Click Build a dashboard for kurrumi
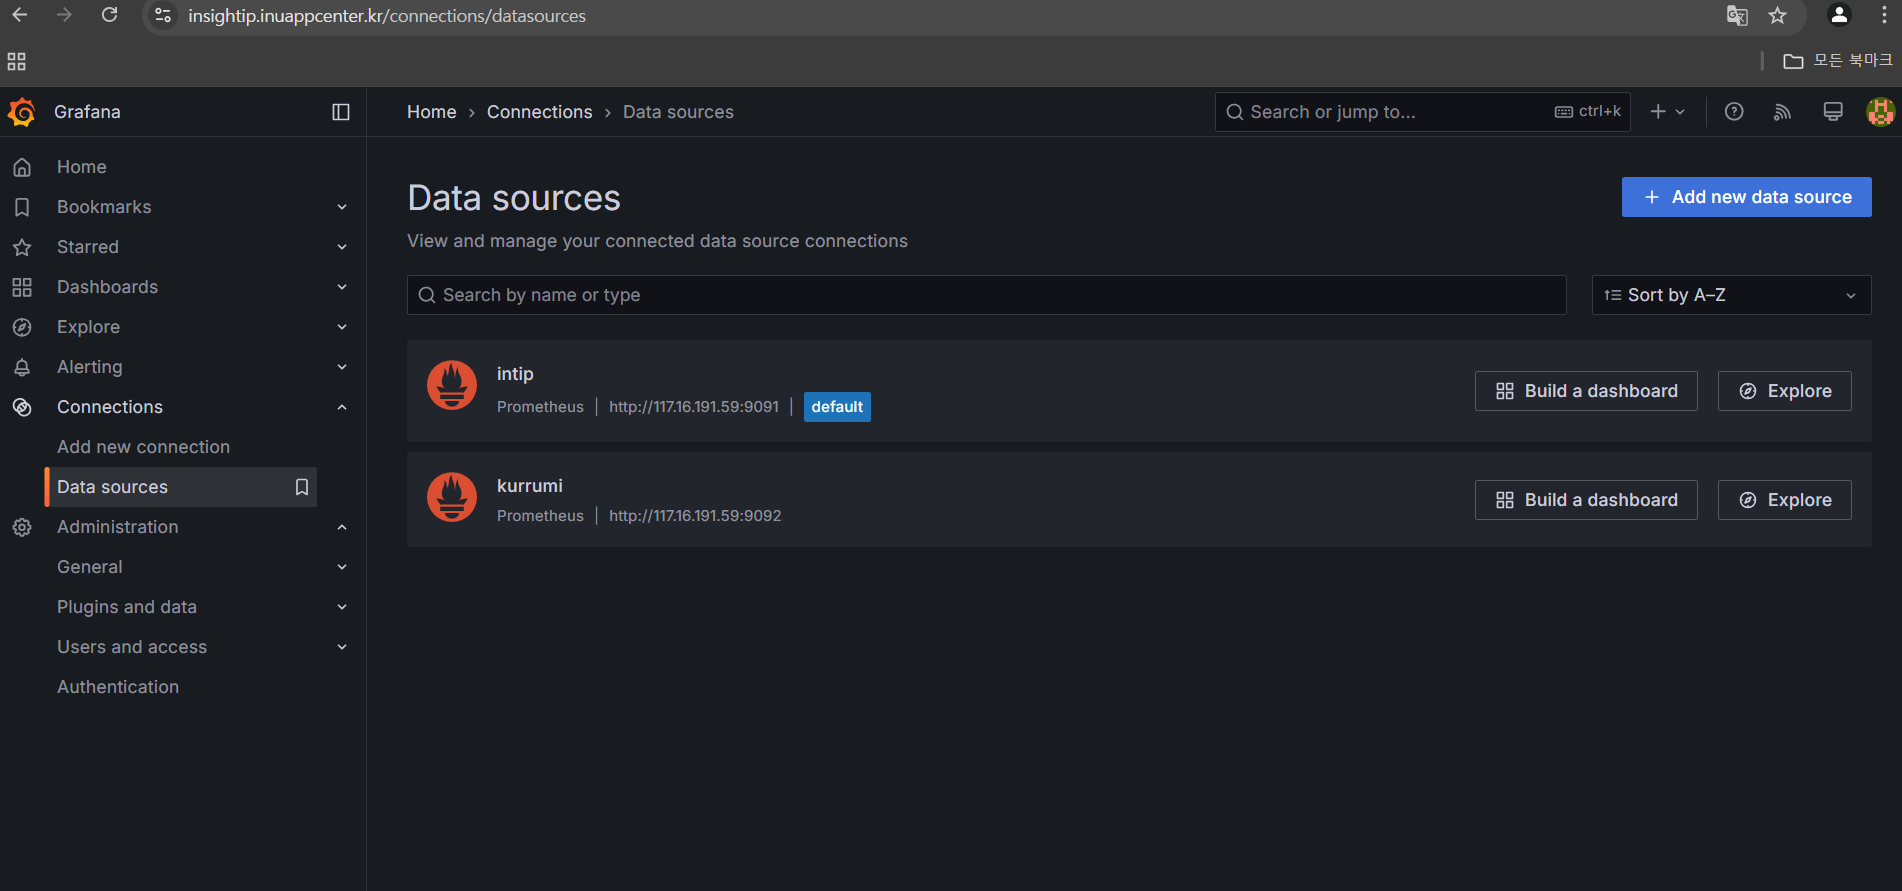Screen dimensions: 1902x891 [x=1586, y=500]
